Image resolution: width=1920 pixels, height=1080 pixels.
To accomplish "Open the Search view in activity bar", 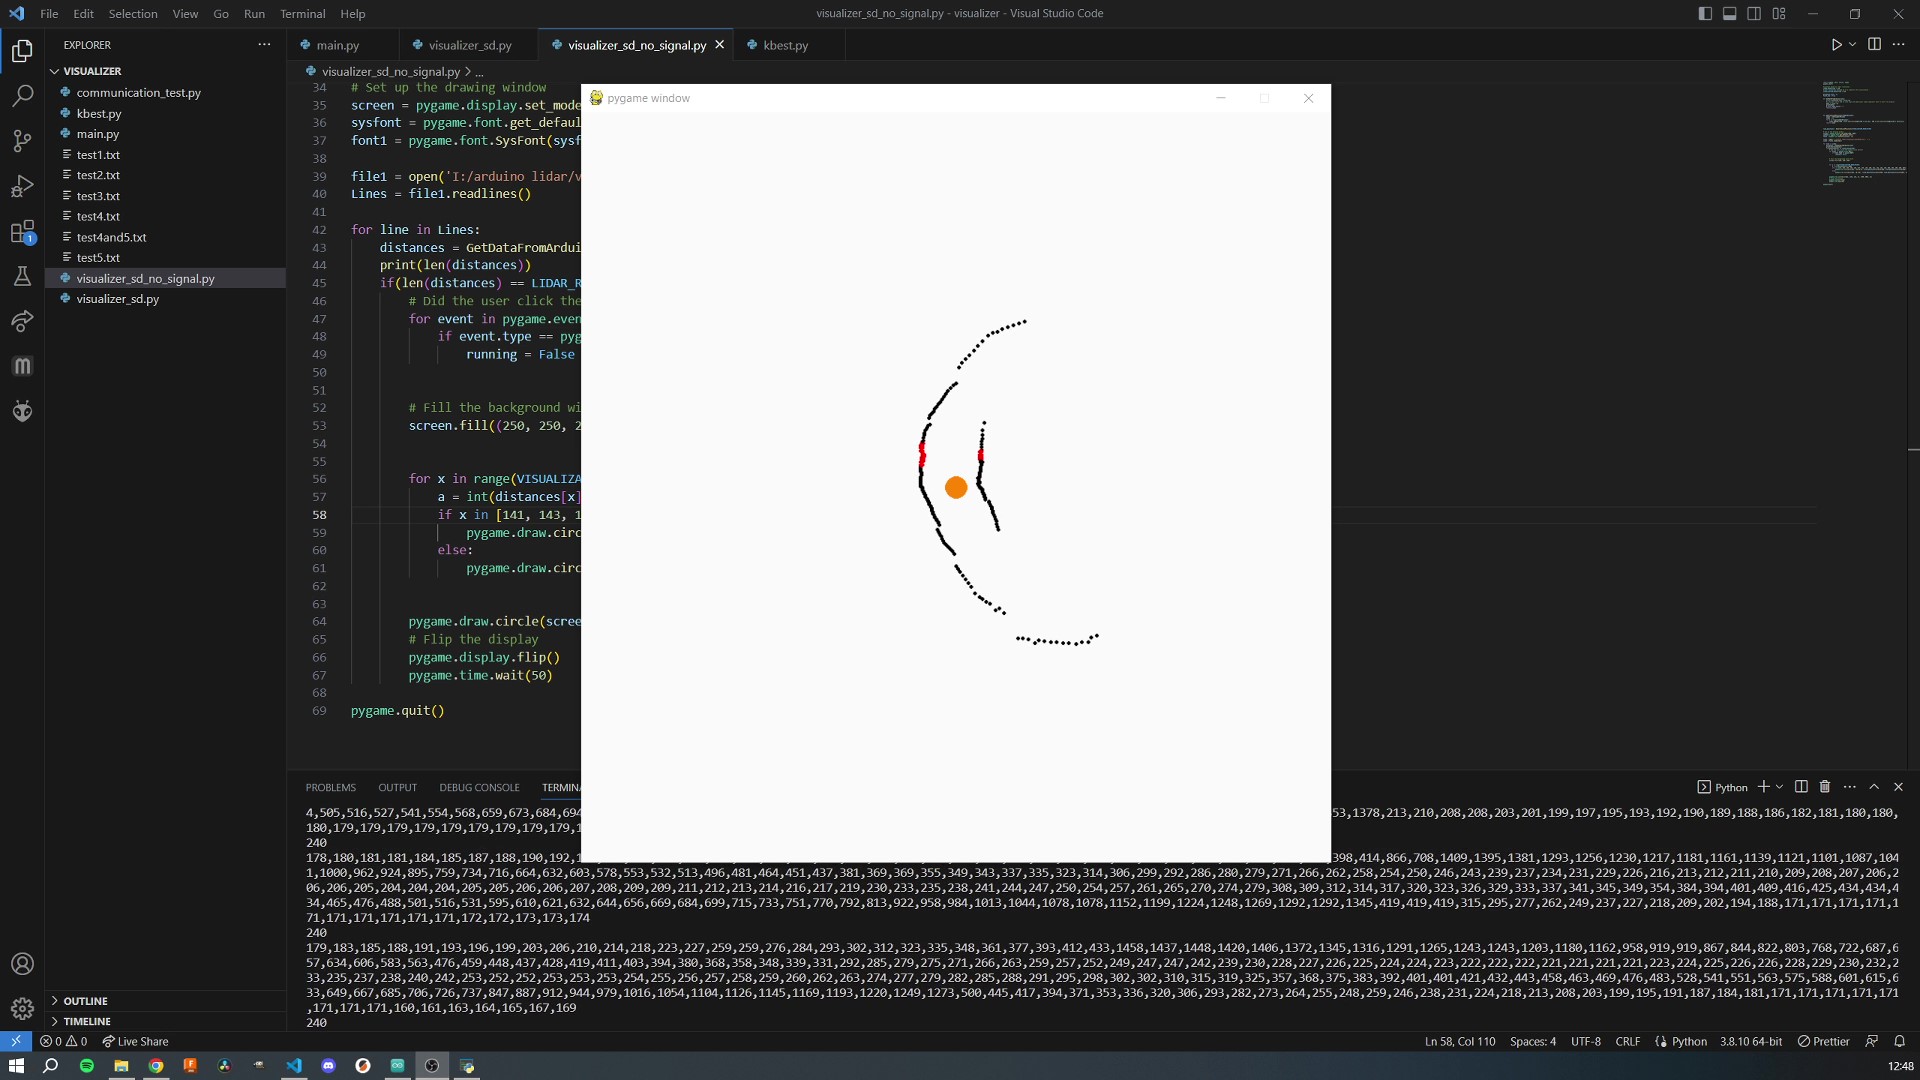I will [22, 96].
